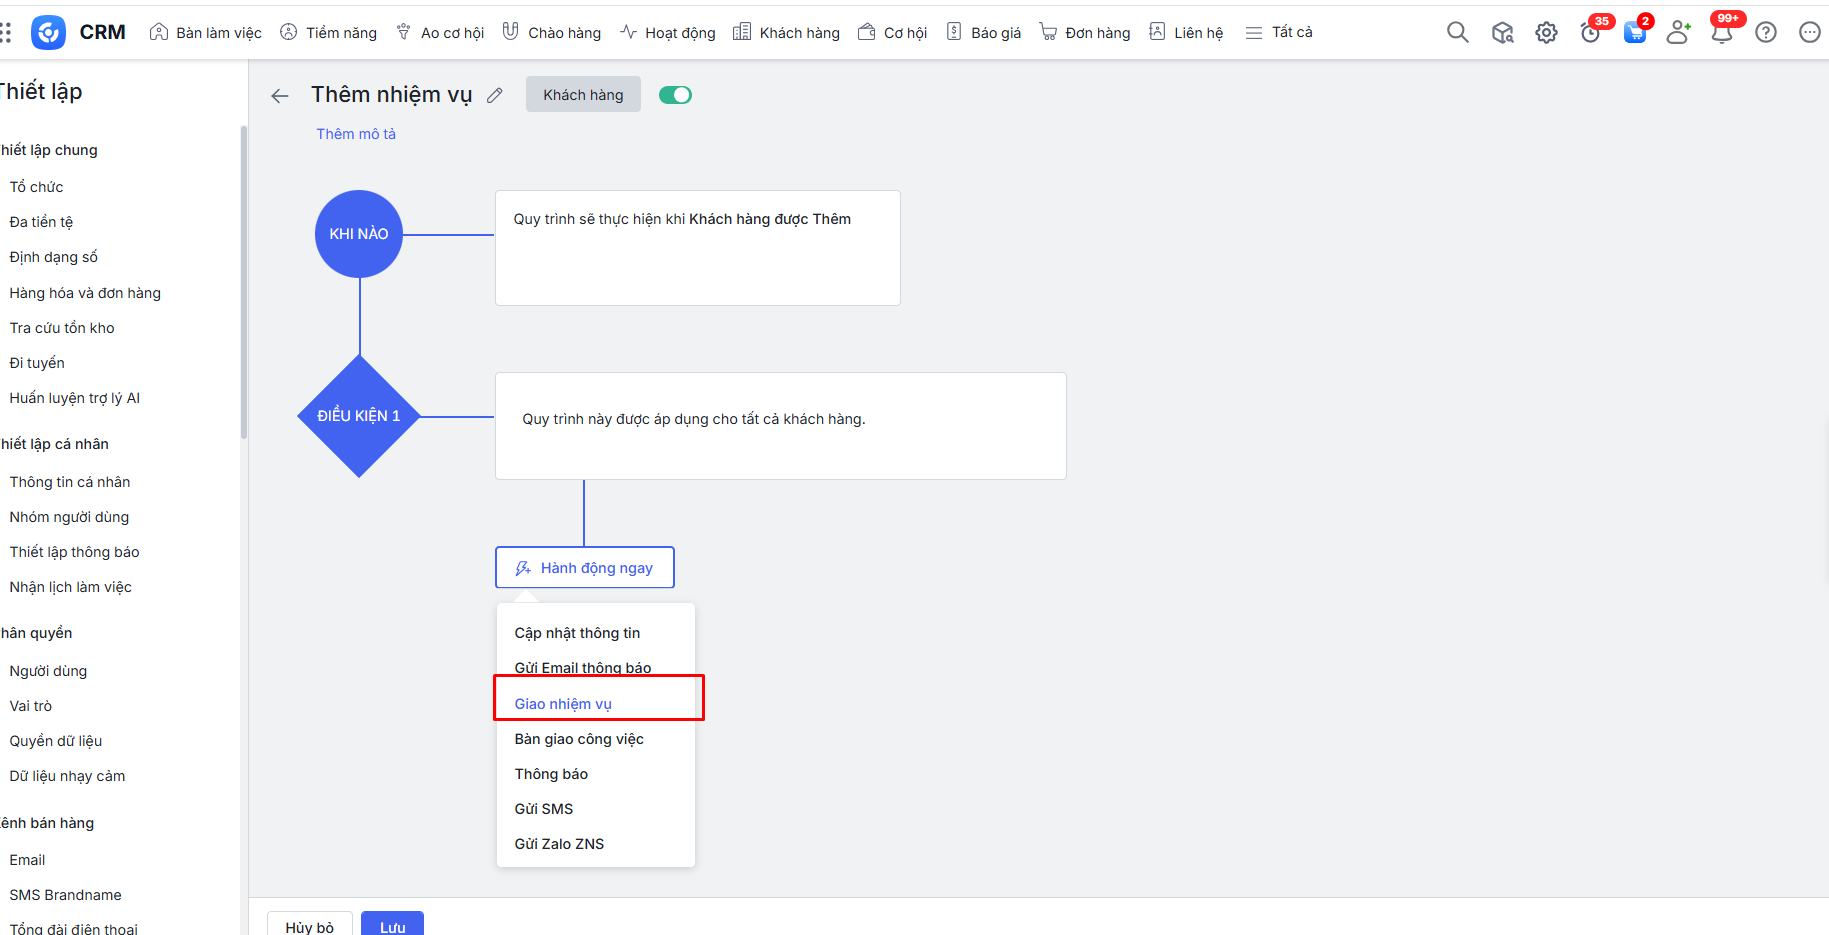The image size is (1829, 935).
Task: Click the add user icon
Action: 1678,33
